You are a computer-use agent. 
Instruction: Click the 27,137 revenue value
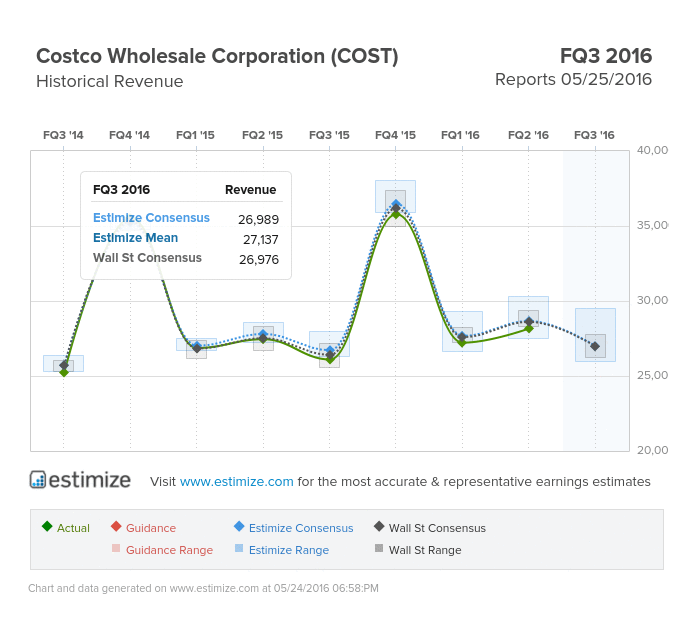261,239
